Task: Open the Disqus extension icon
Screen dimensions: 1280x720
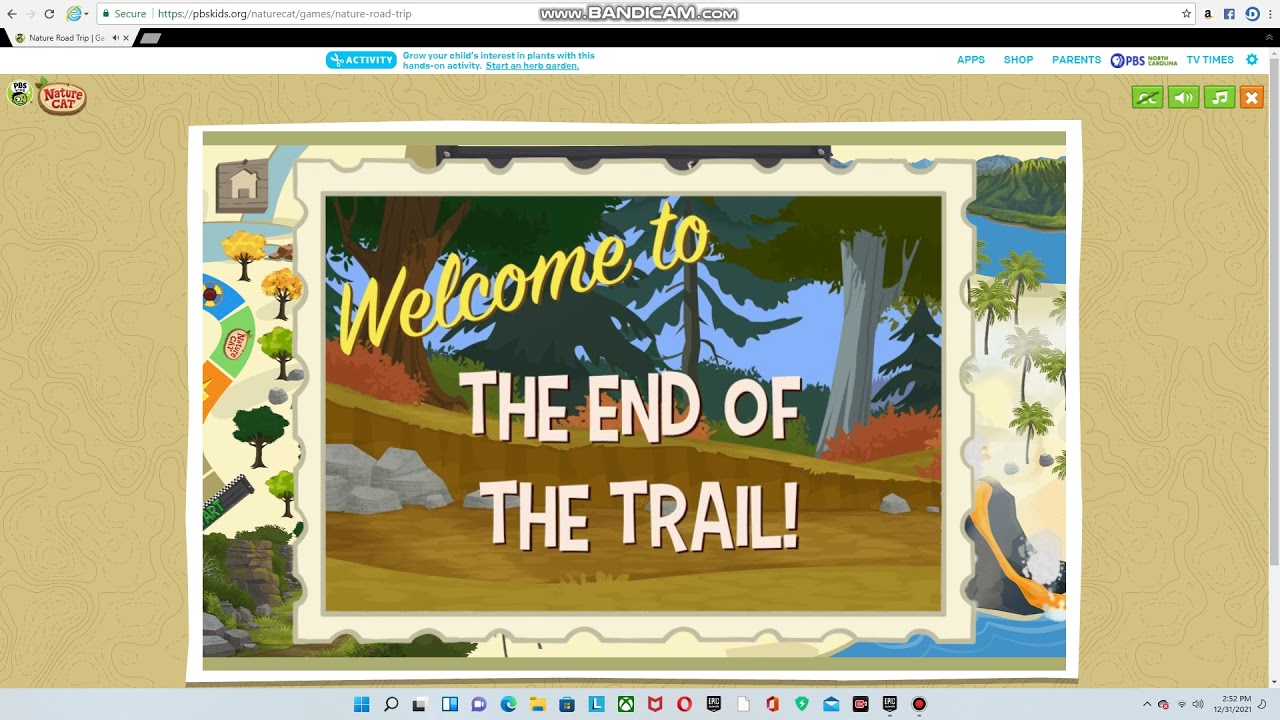Action: click(1251, 14)
